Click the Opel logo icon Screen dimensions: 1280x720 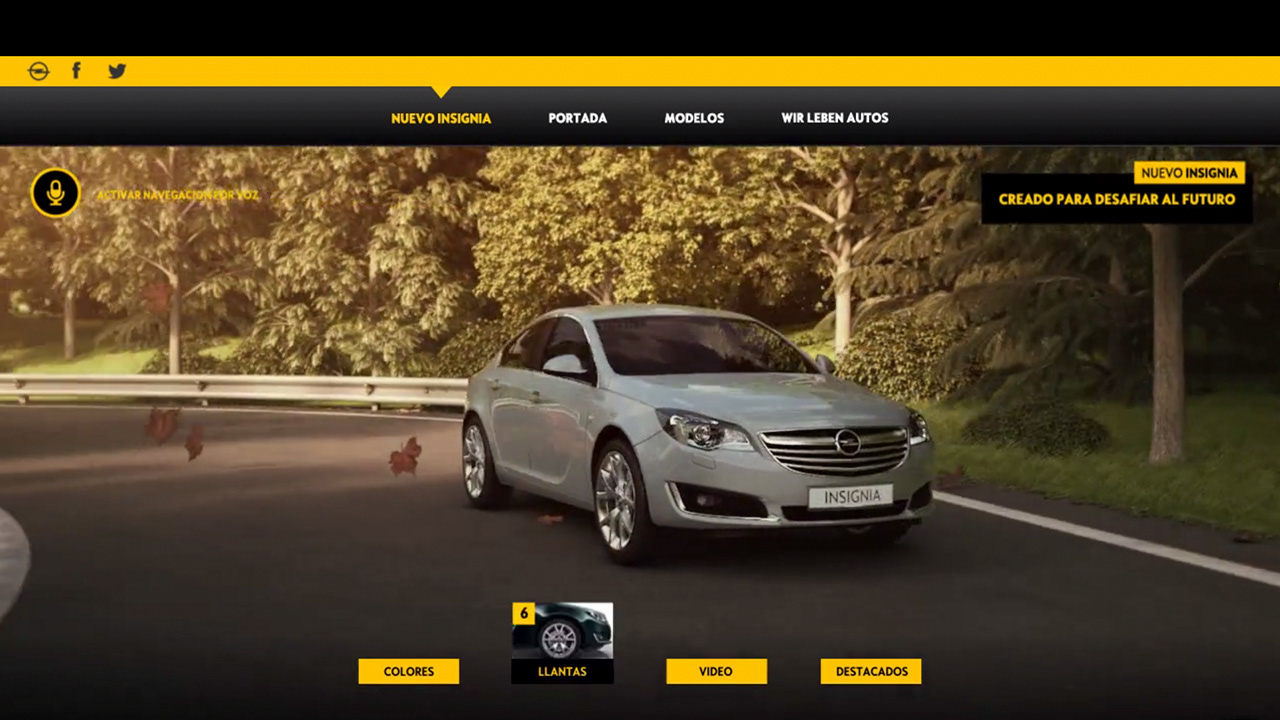pyautogui.click(x=38, y=71)
